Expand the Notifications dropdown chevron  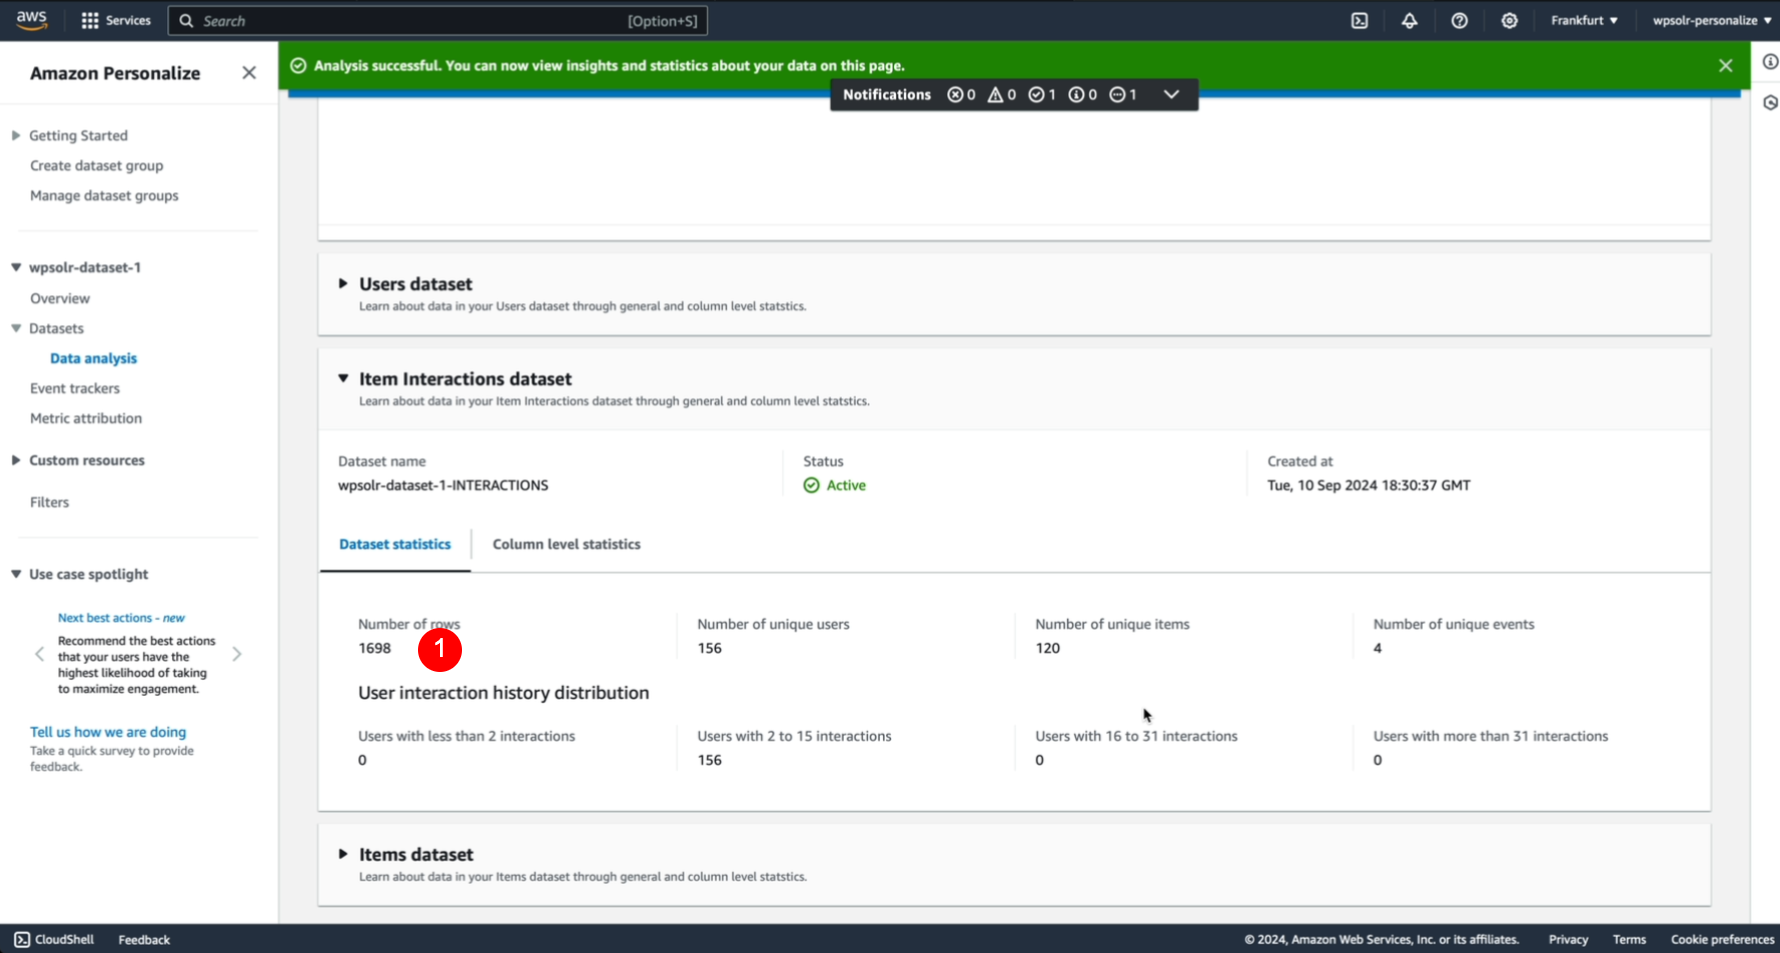tap(1171, 94)
